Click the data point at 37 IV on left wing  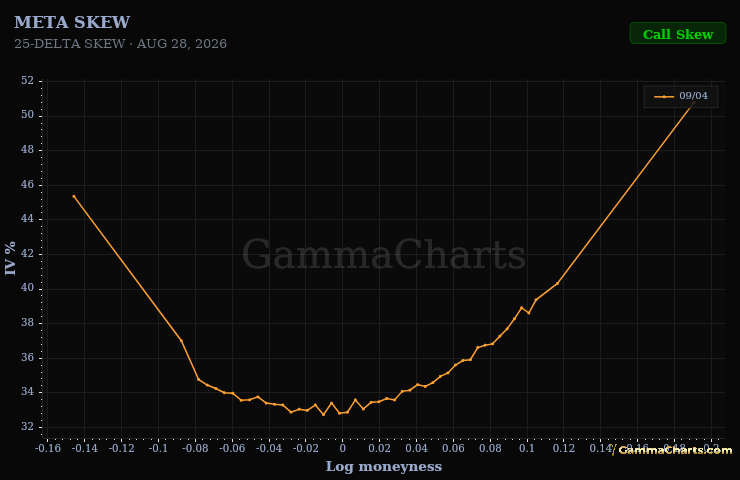click(181, 341)
